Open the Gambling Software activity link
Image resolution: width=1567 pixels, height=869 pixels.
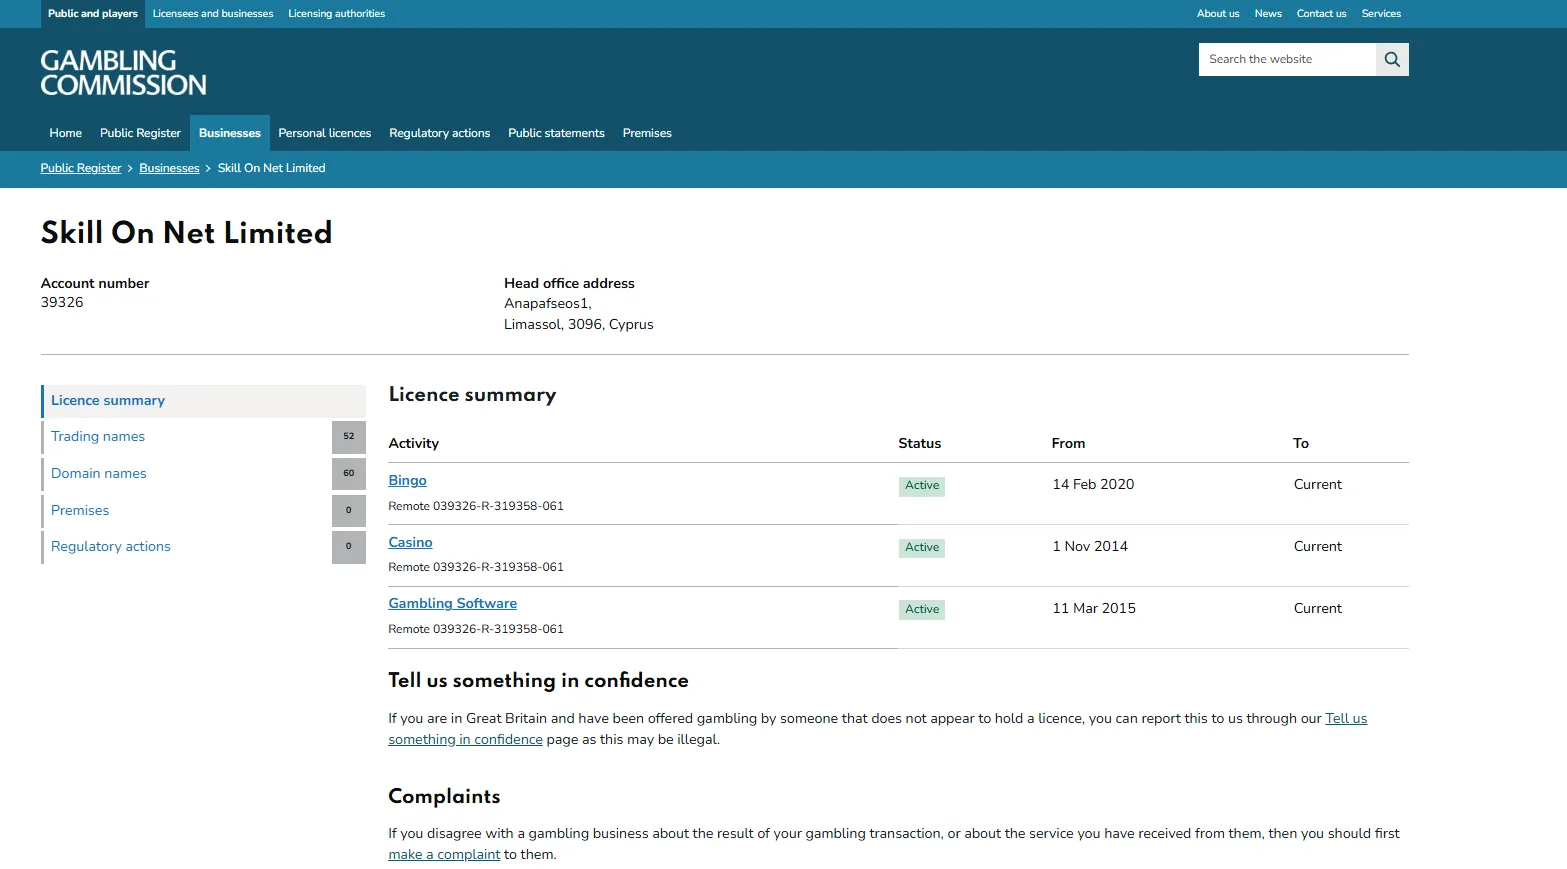pyautogui.click(x=453, y=604)
